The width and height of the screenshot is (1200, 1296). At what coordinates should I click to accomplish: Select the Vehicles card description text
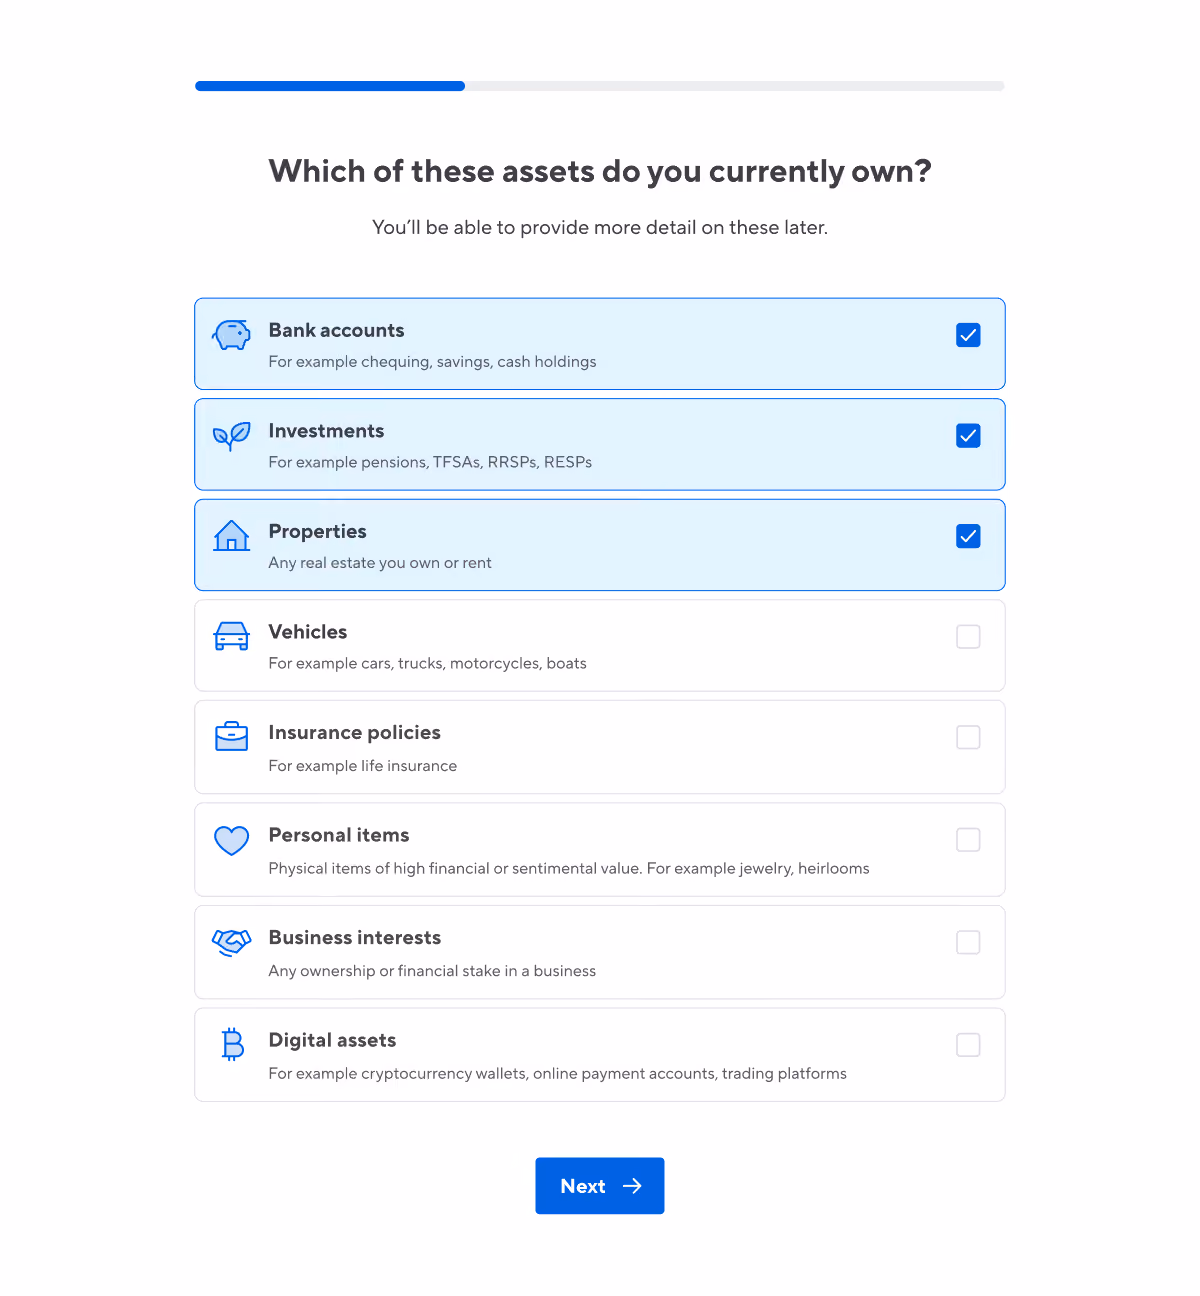pyautogui.click(x=427, y=663)
